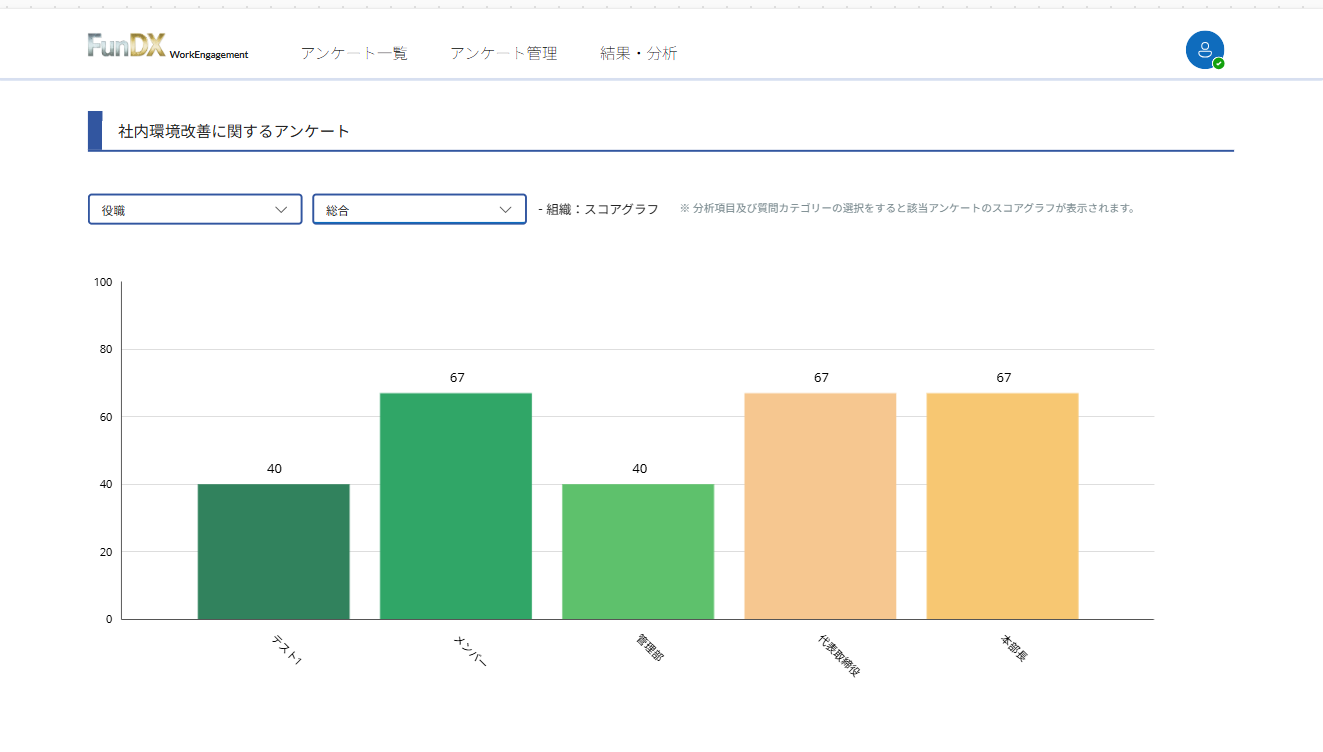The image size is (1323, 752).
Task: Select the light green 管理部 bar
Action: tap(638, 551)
